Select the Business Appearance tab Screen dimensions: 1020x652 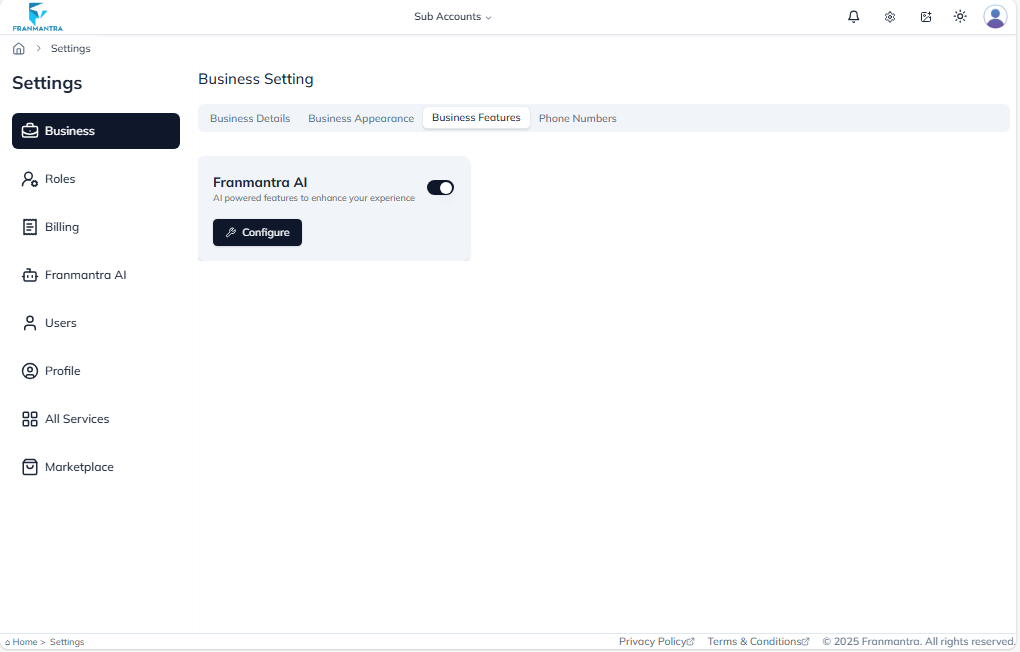click(x=360, y=118)
